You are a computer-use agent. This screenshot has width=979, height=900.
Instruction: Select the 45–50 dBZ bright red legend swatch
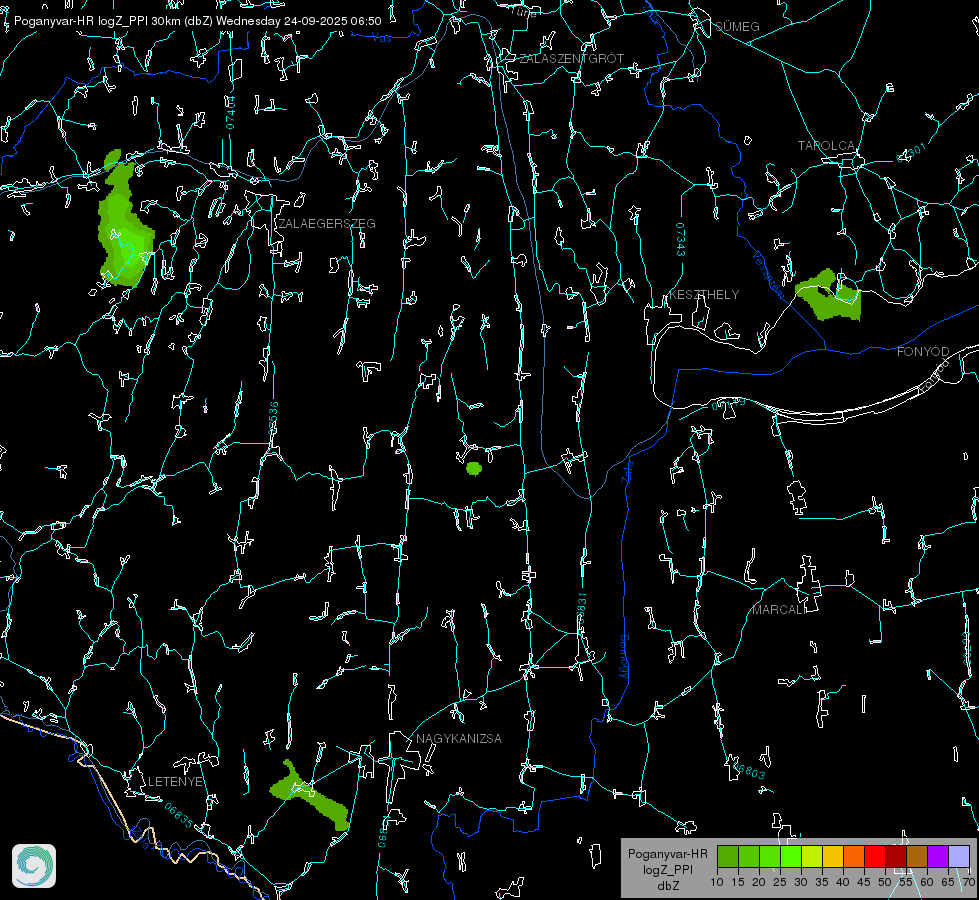click(x=875, y=857)
